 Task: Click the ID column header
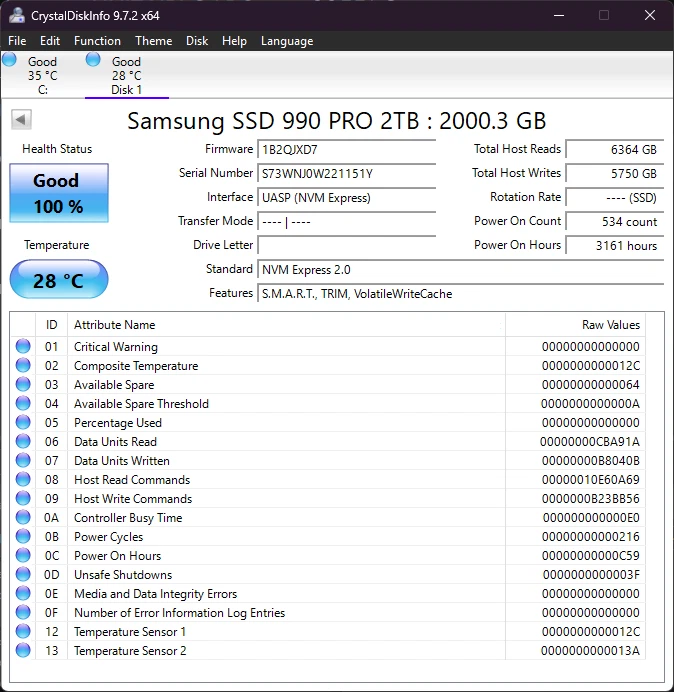pyautogui.click(x=52, y=325)
